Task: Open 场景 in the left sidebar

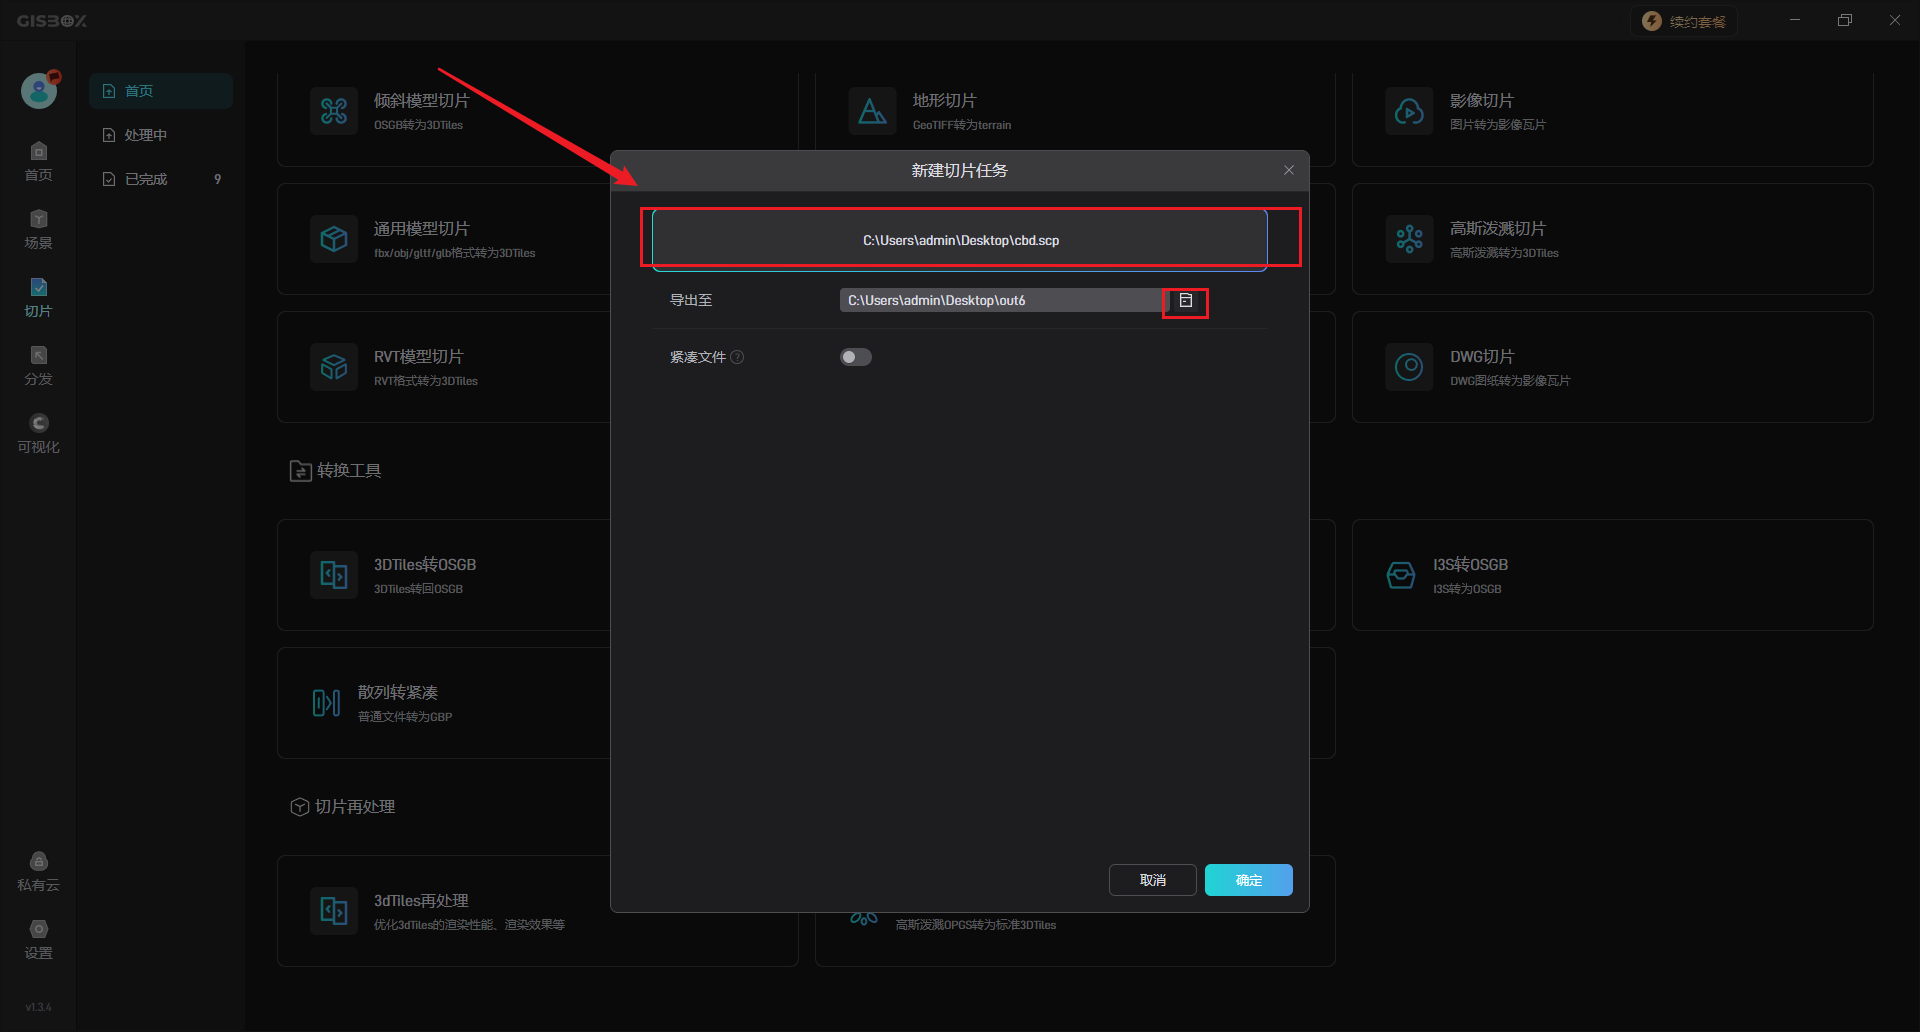Action: 38,230
